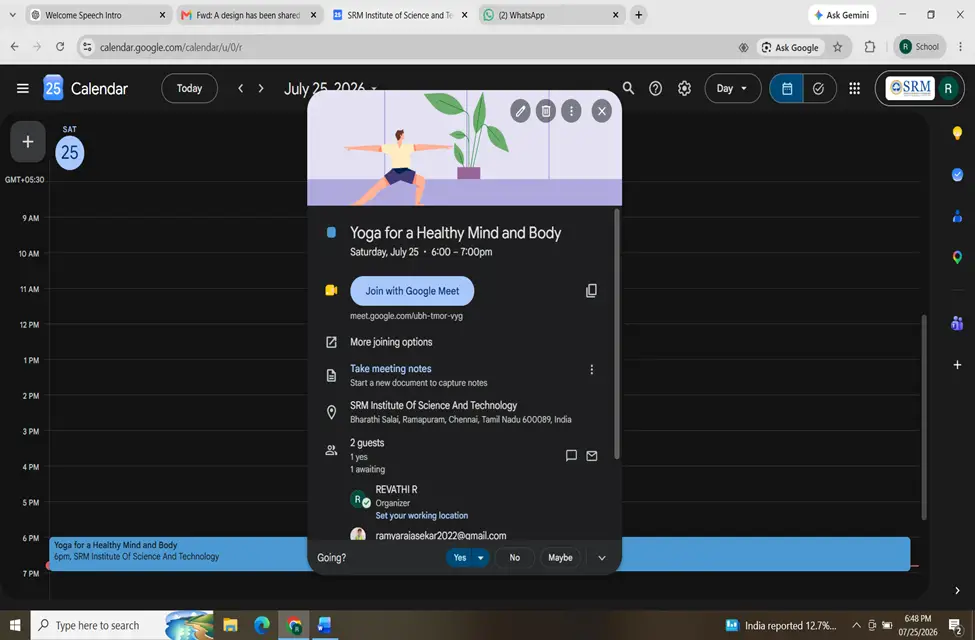Open More joining options
The width and height of the screenshot is (975, 640).
pyautogui.click(x=391, y=342)
